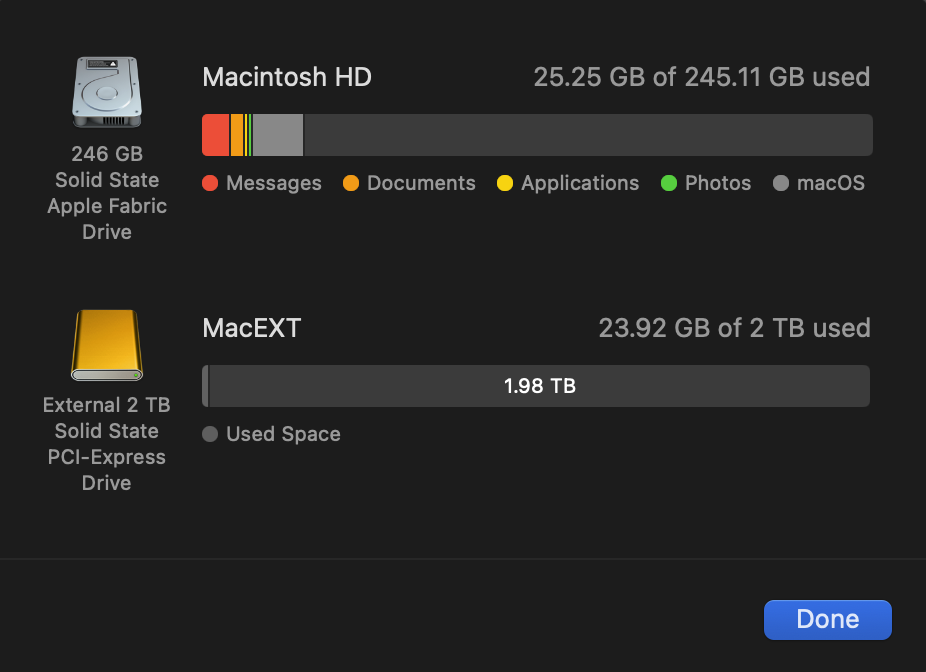Click the gray macOS segment in storage bar

[278, 135]
